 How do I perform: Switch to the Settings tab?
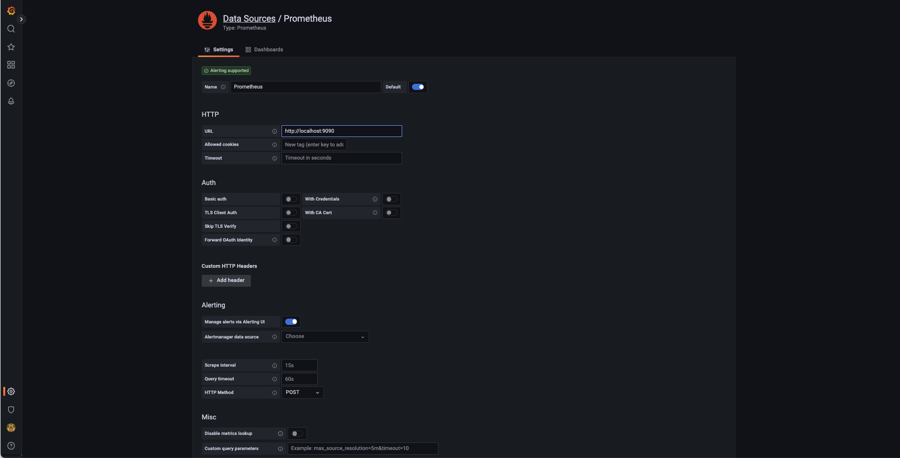[x=219, y=50]
